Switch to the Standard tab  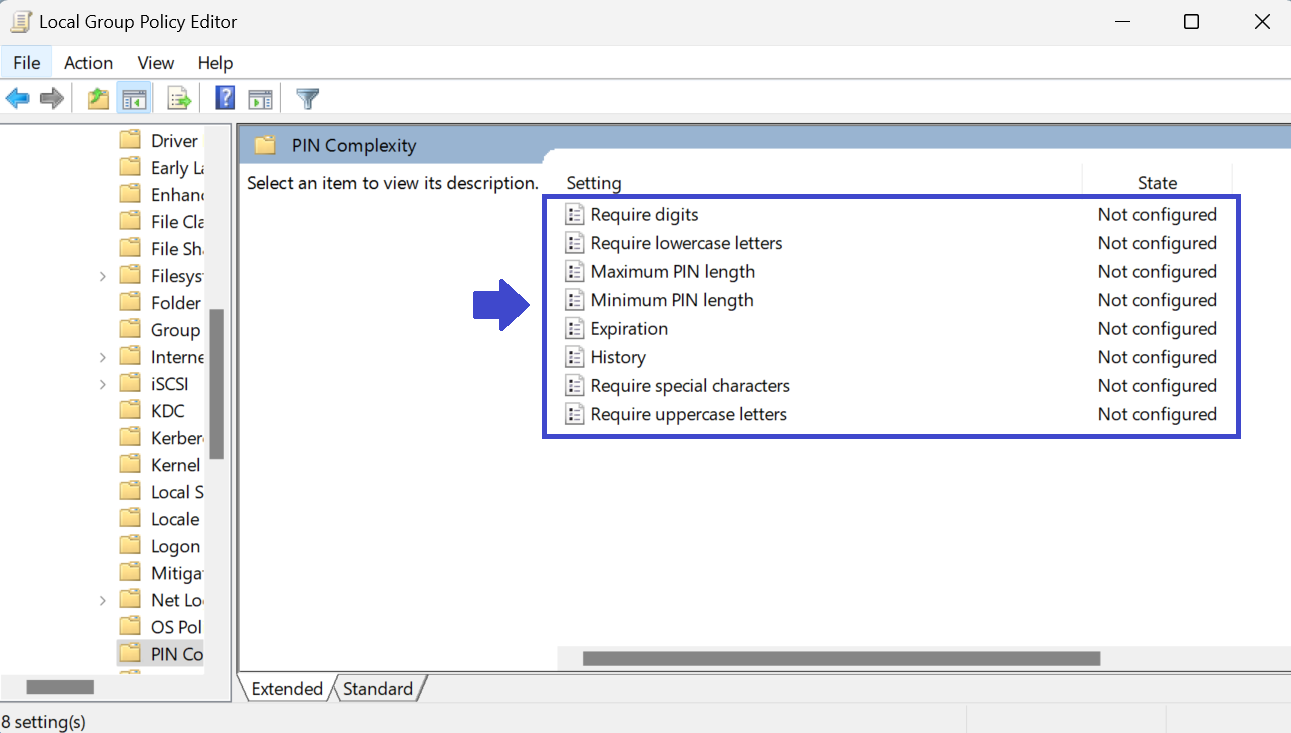click(378, 688)
